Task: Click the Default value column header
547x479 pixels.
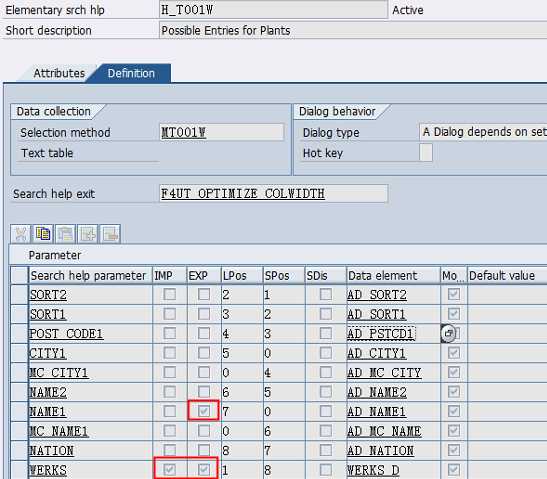Action: point(507,276)
